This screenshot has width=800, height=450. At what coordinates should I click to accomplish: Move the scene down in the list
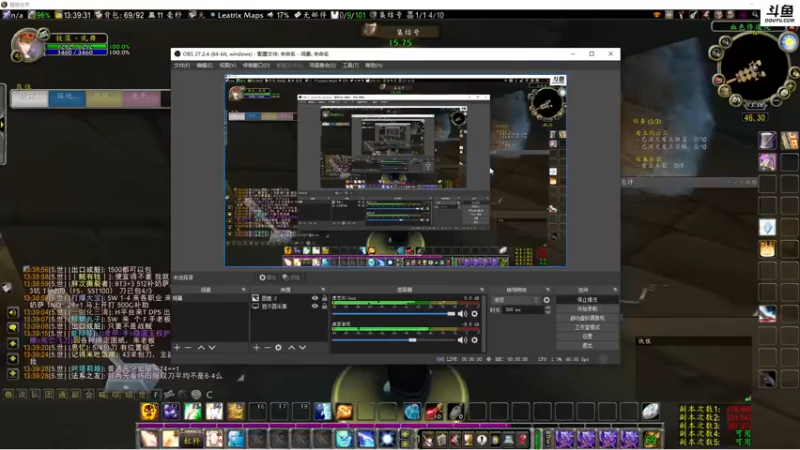(212, 347)
